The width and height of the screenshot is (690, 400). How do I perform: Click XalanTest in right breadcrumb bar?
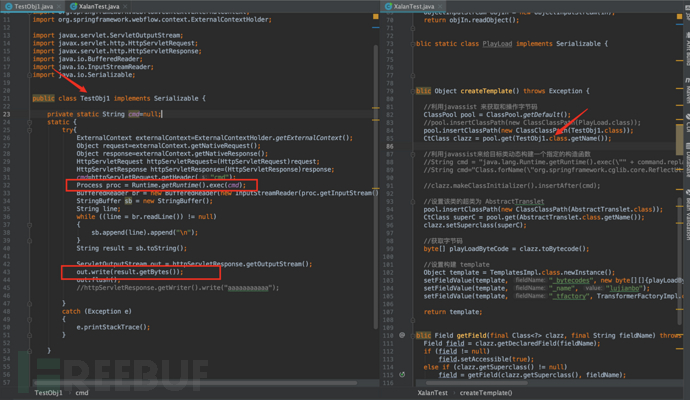pyautogui.click(x=432, y=393)
